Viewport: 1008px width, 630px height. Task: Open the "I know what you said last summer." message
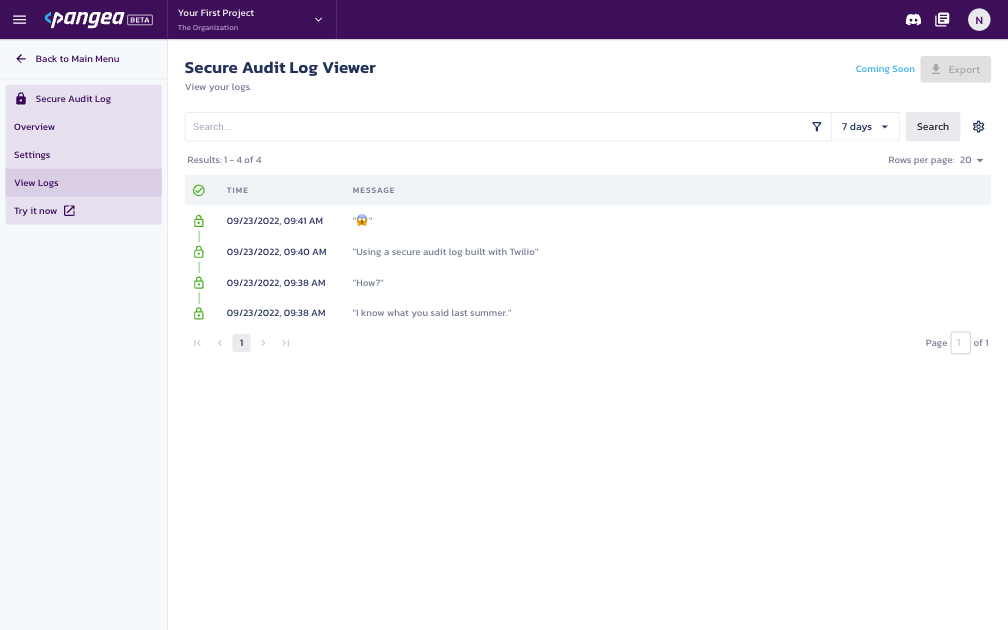click(x=432, y=313)
